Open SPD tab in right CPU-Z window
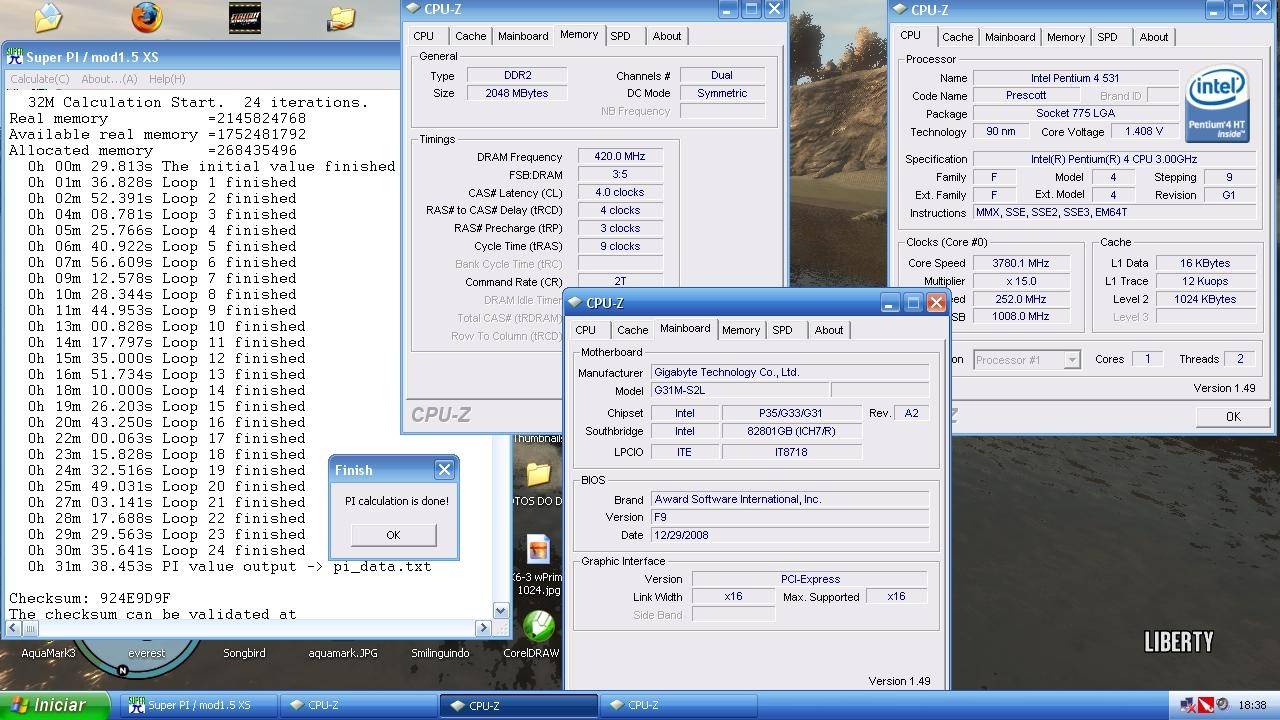Viewport: 1280px width, 720px height. click(1108, 37)
